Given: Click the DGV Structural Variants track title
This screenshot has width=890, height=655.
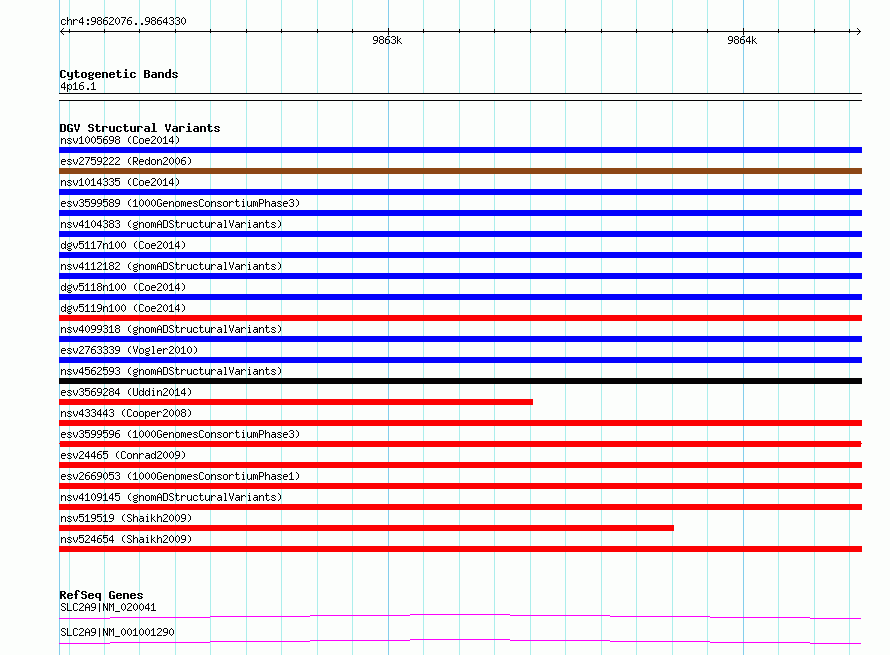Looking at the screenshot, I should click(x=140, y=128).
